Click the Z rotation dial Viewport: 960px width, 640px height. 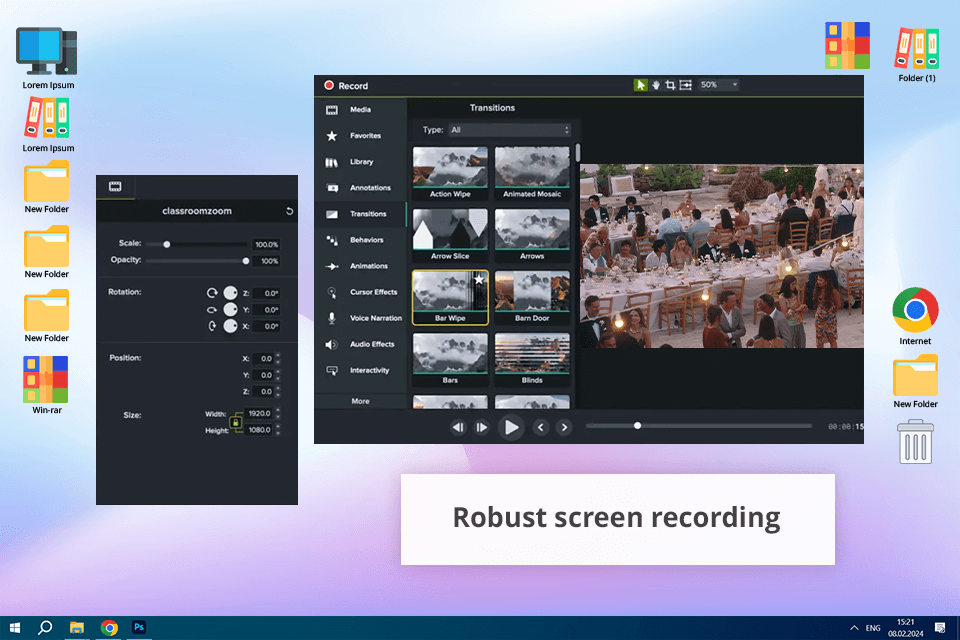click(x=230, y=293)
